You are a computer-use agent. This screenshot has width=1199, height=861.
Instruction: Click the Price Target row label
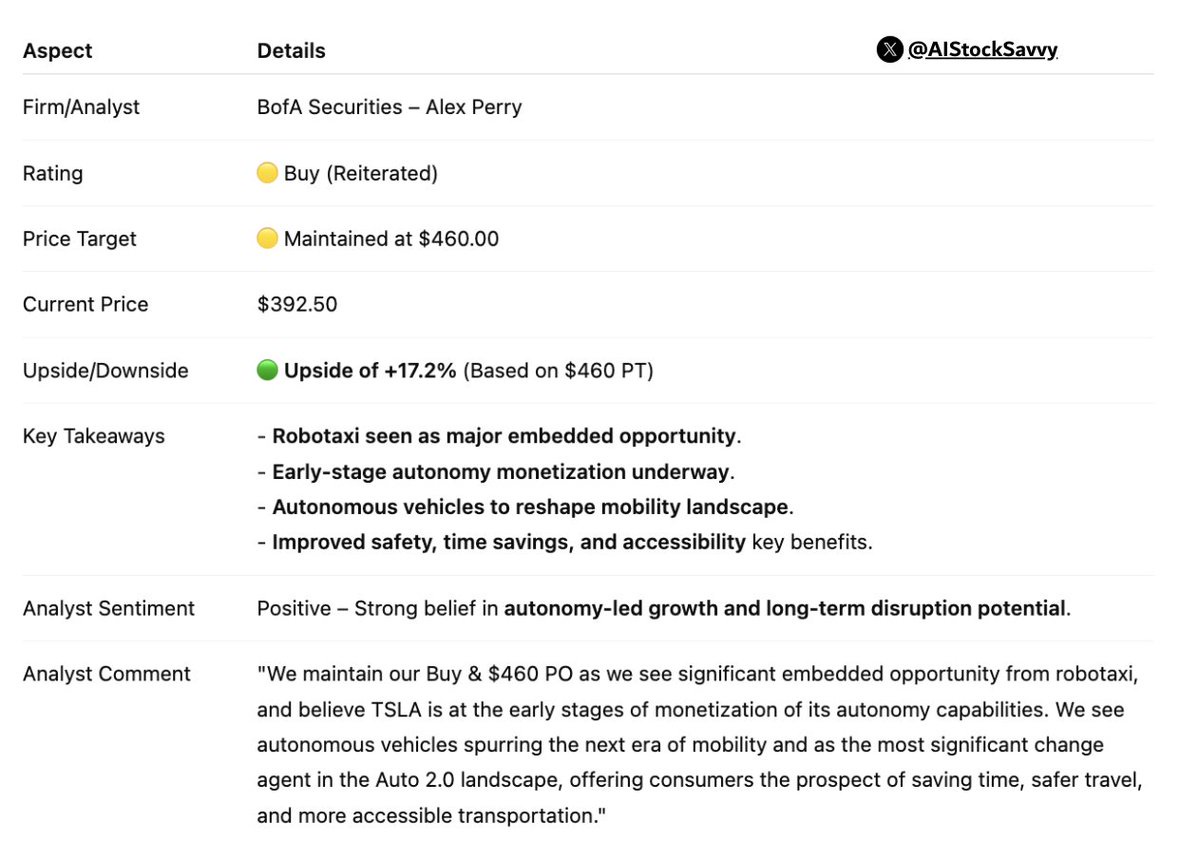coord(79,239)
